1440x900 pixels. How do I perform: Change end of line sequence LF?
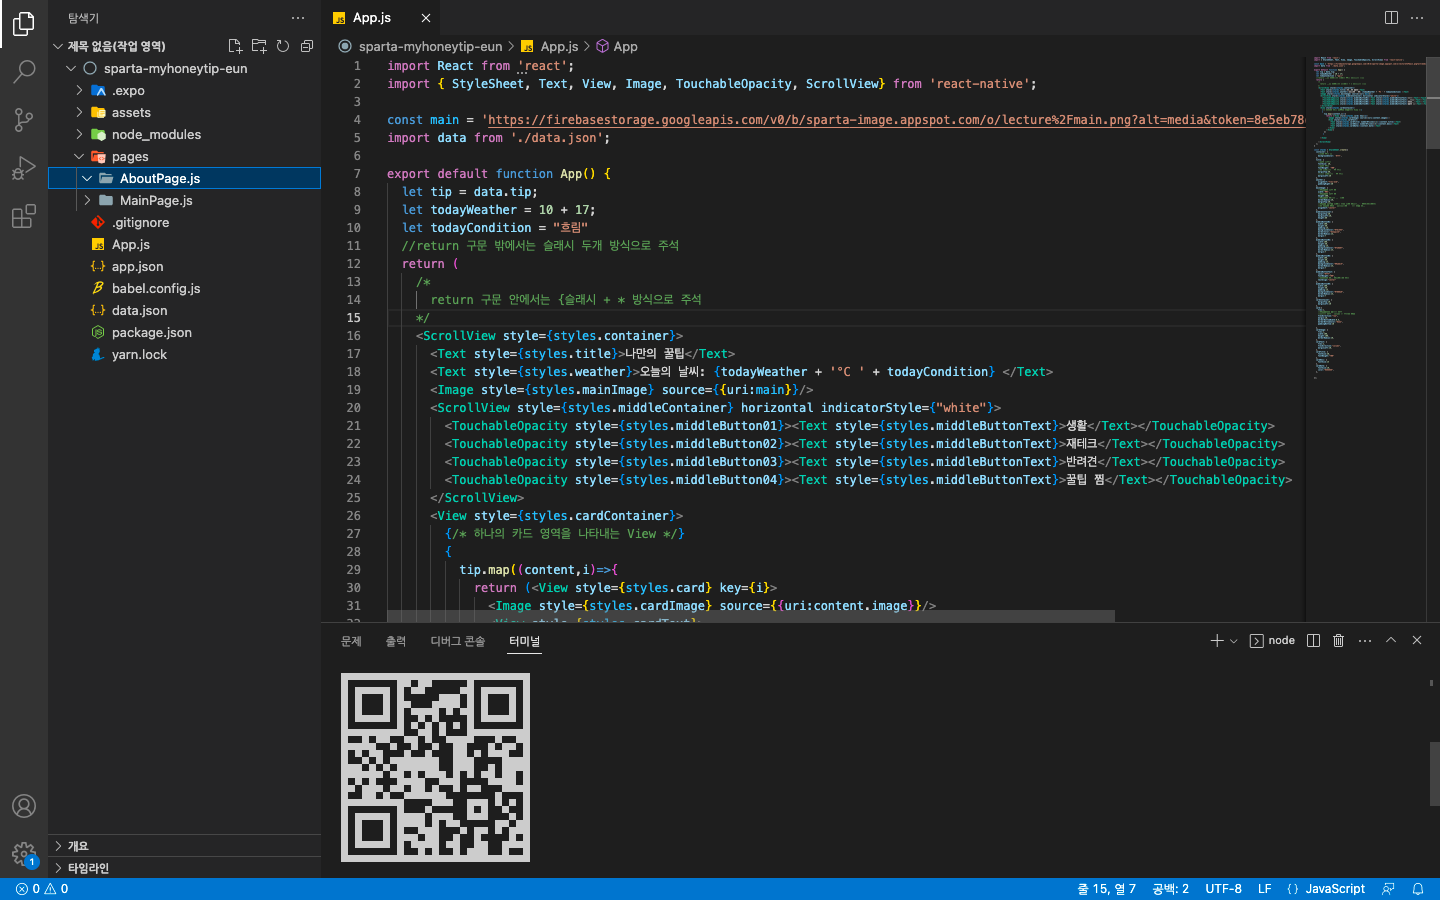tap(1265, 889)
